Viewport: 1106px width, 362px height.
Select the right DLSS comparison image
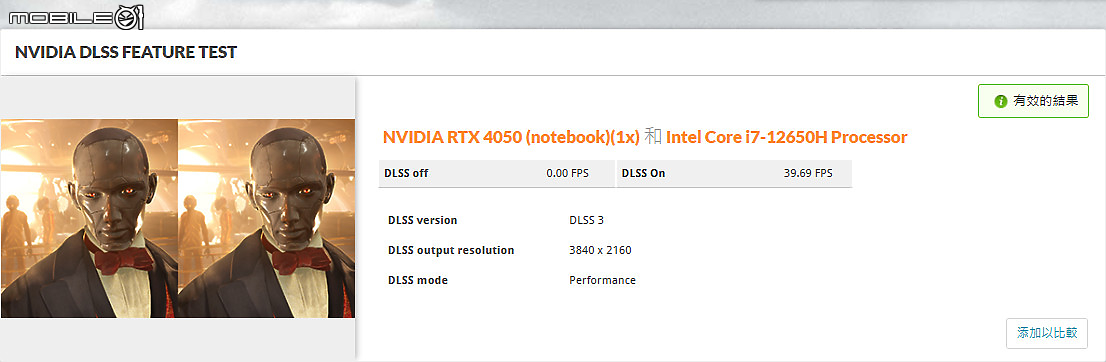[267, 218]
